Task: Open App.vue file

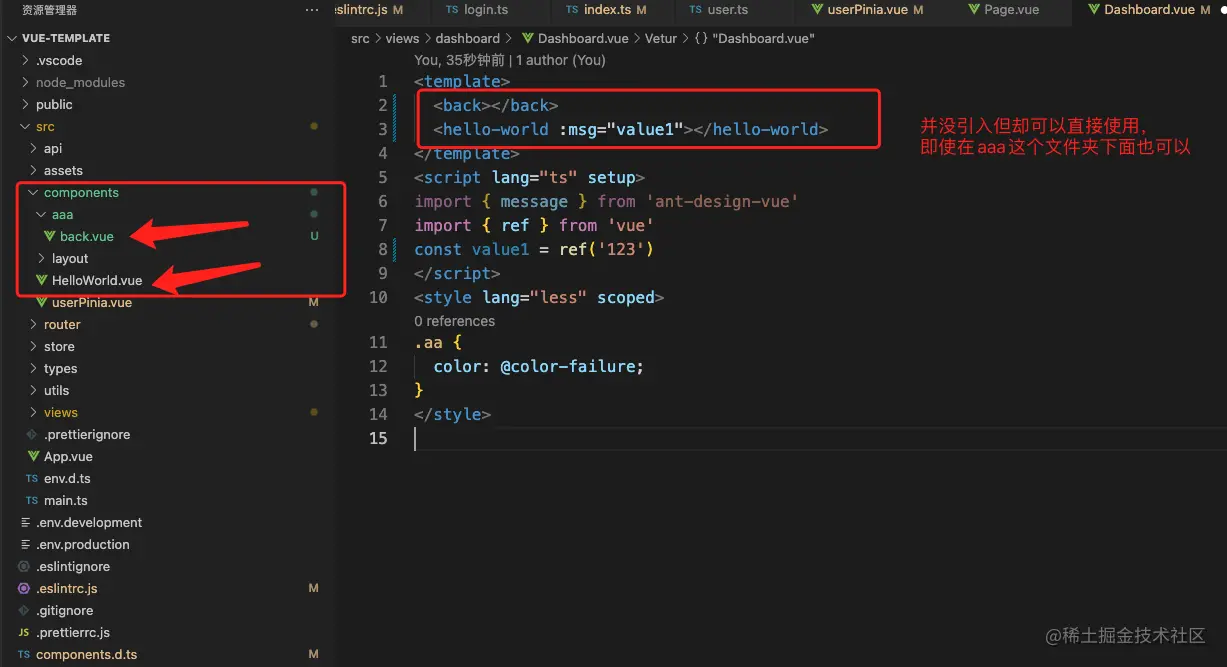Action: pyautogui.click(x=68, y=456)
